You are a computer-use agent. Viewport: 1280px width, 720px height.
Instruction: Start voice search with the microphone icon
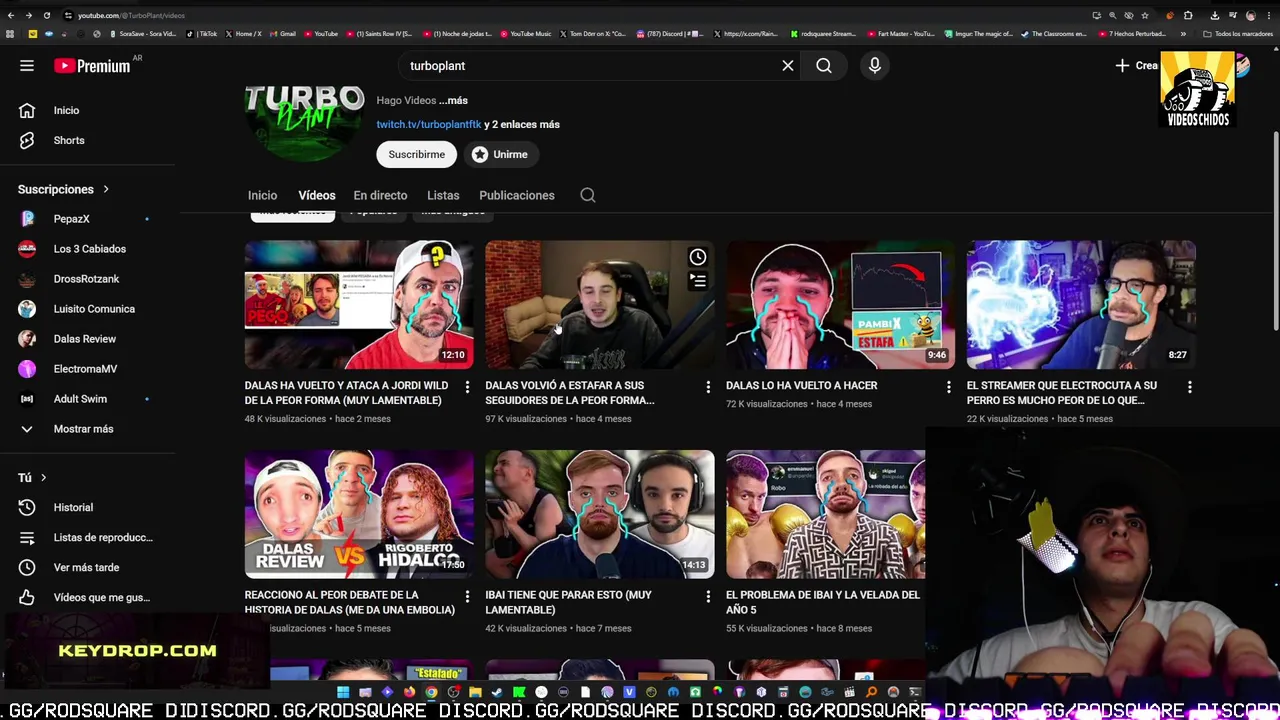tap(875, 66)
